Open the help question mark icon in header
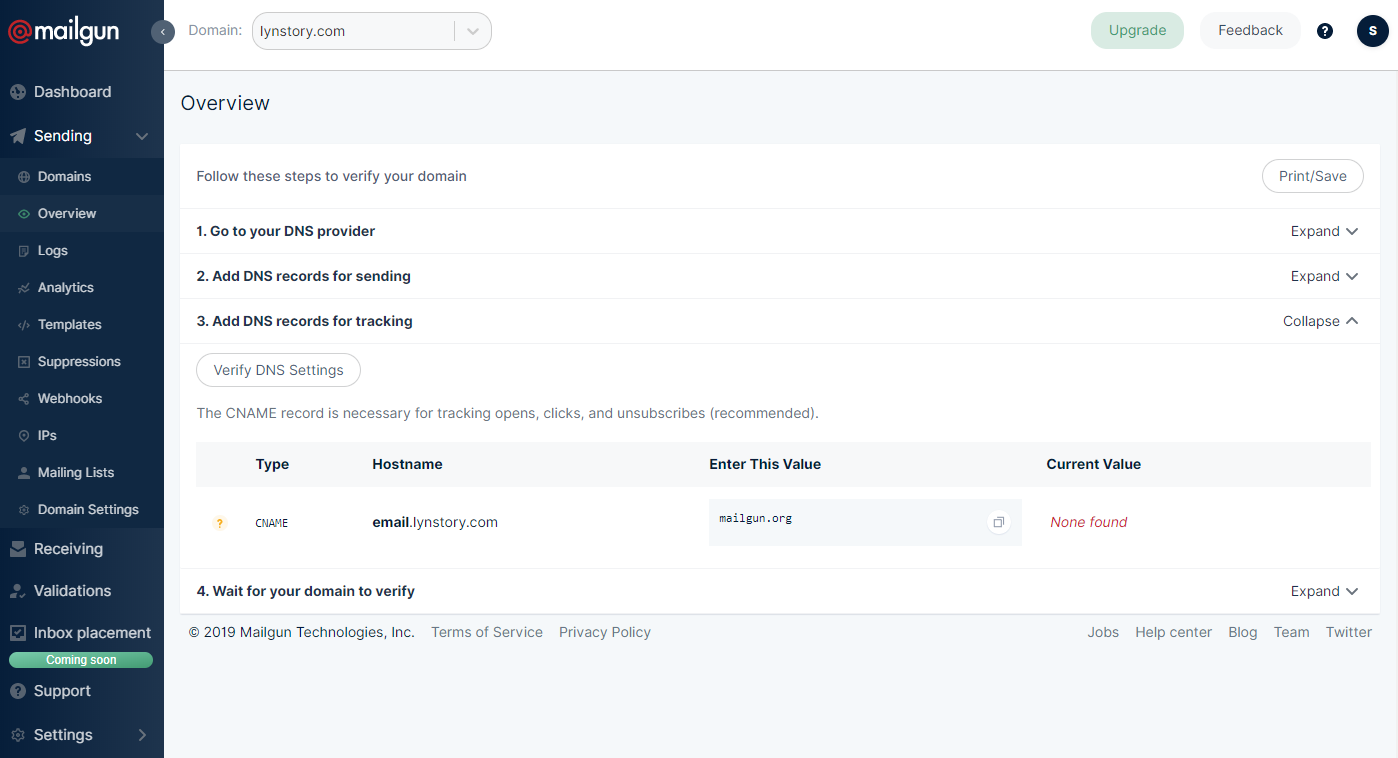 1325,31
